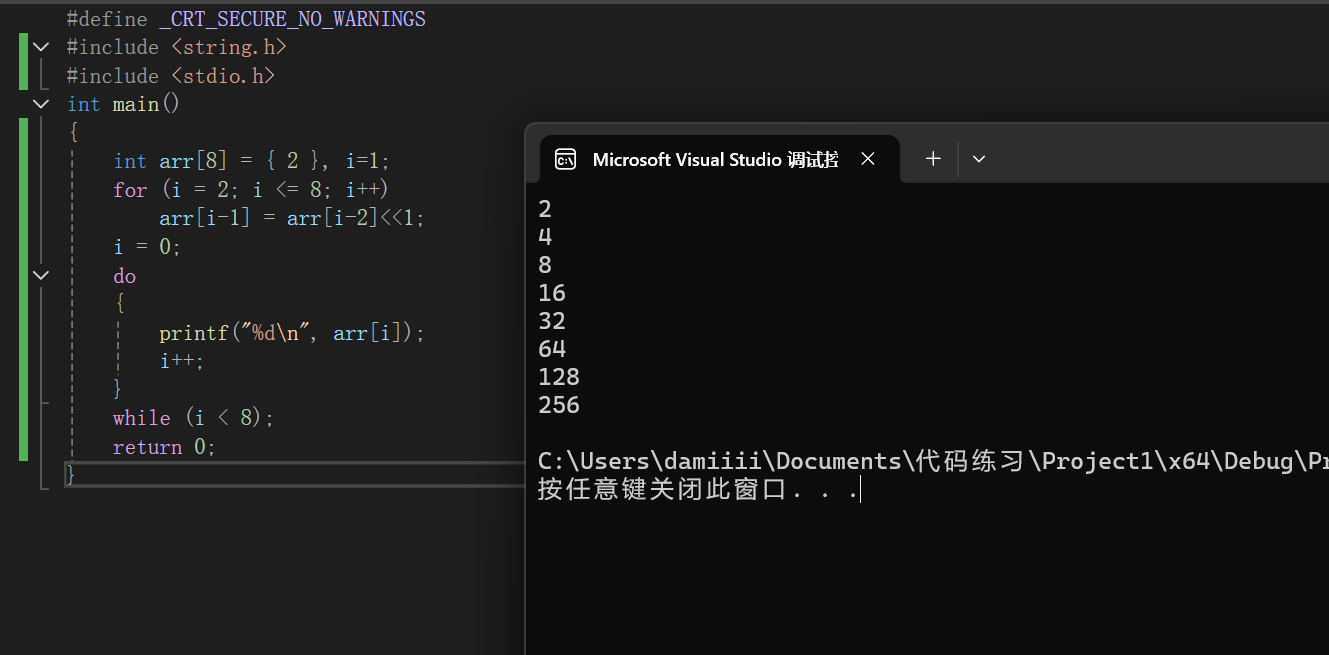Image resolution: width=1329 pixels, height=655 pixels.
Task: Click the #include <stdio.h> line
Action: [x=171, y=76]
